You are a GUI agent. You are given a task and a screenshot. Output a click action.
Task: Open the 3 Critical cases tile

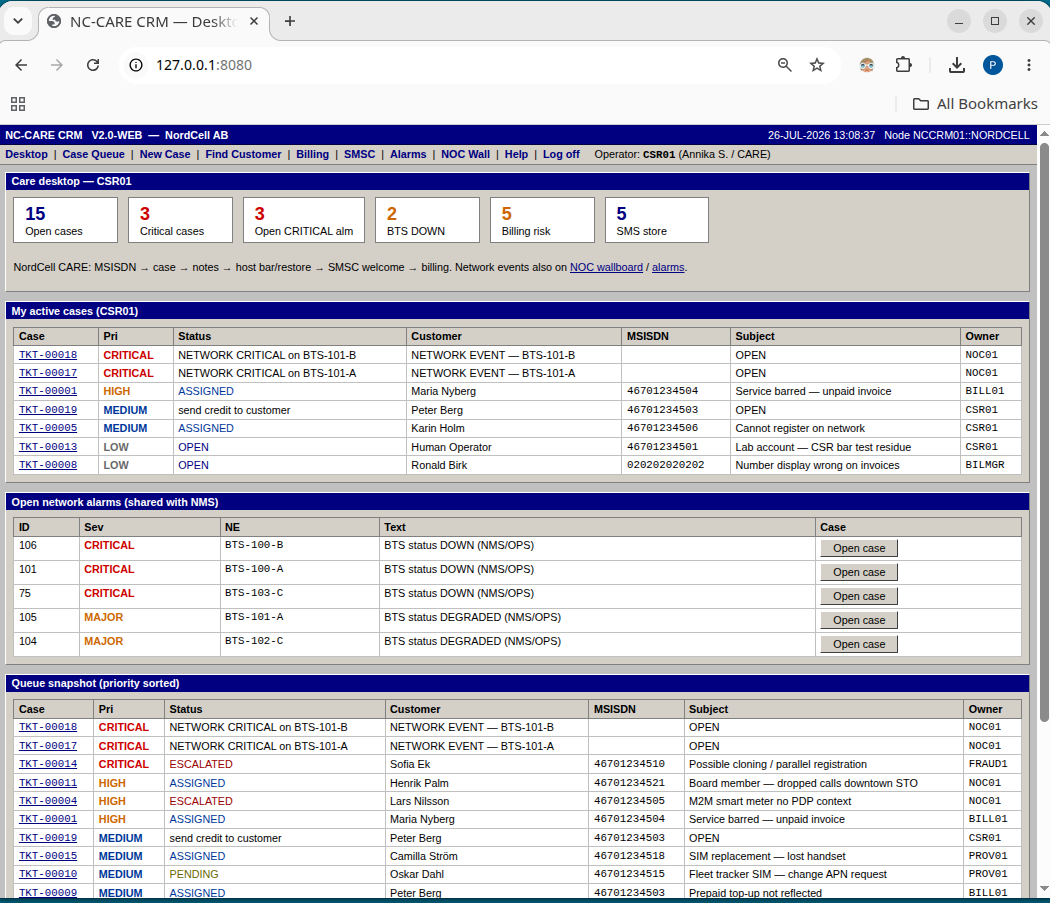pyautogui.click(x=180, y=220)
